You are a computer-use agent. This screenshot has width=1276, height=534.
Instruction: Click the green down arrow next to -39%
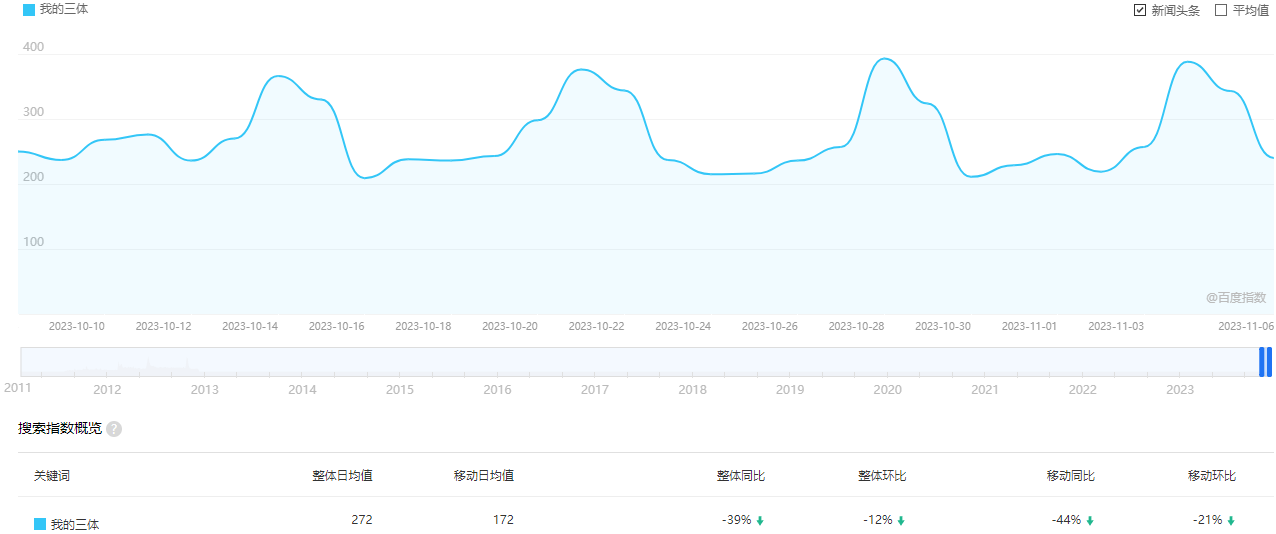tap(760, 521)
